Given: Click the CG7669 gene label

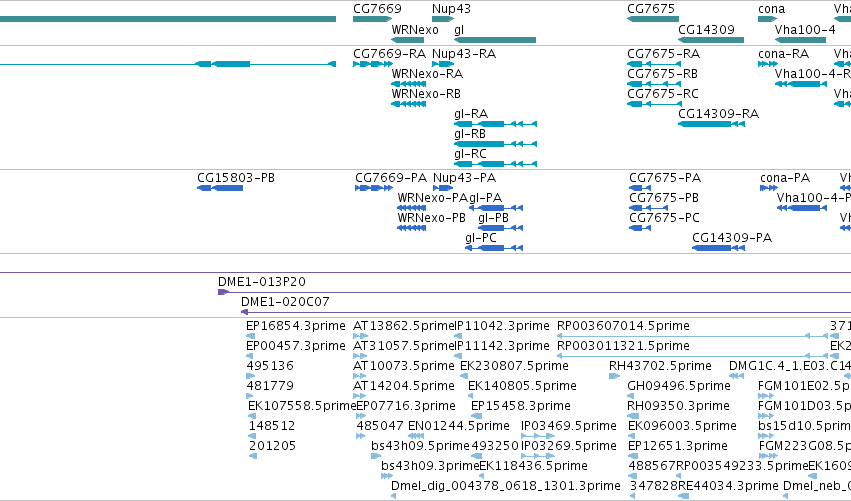Looking at the screenshot, I should [x=377, y=9].
